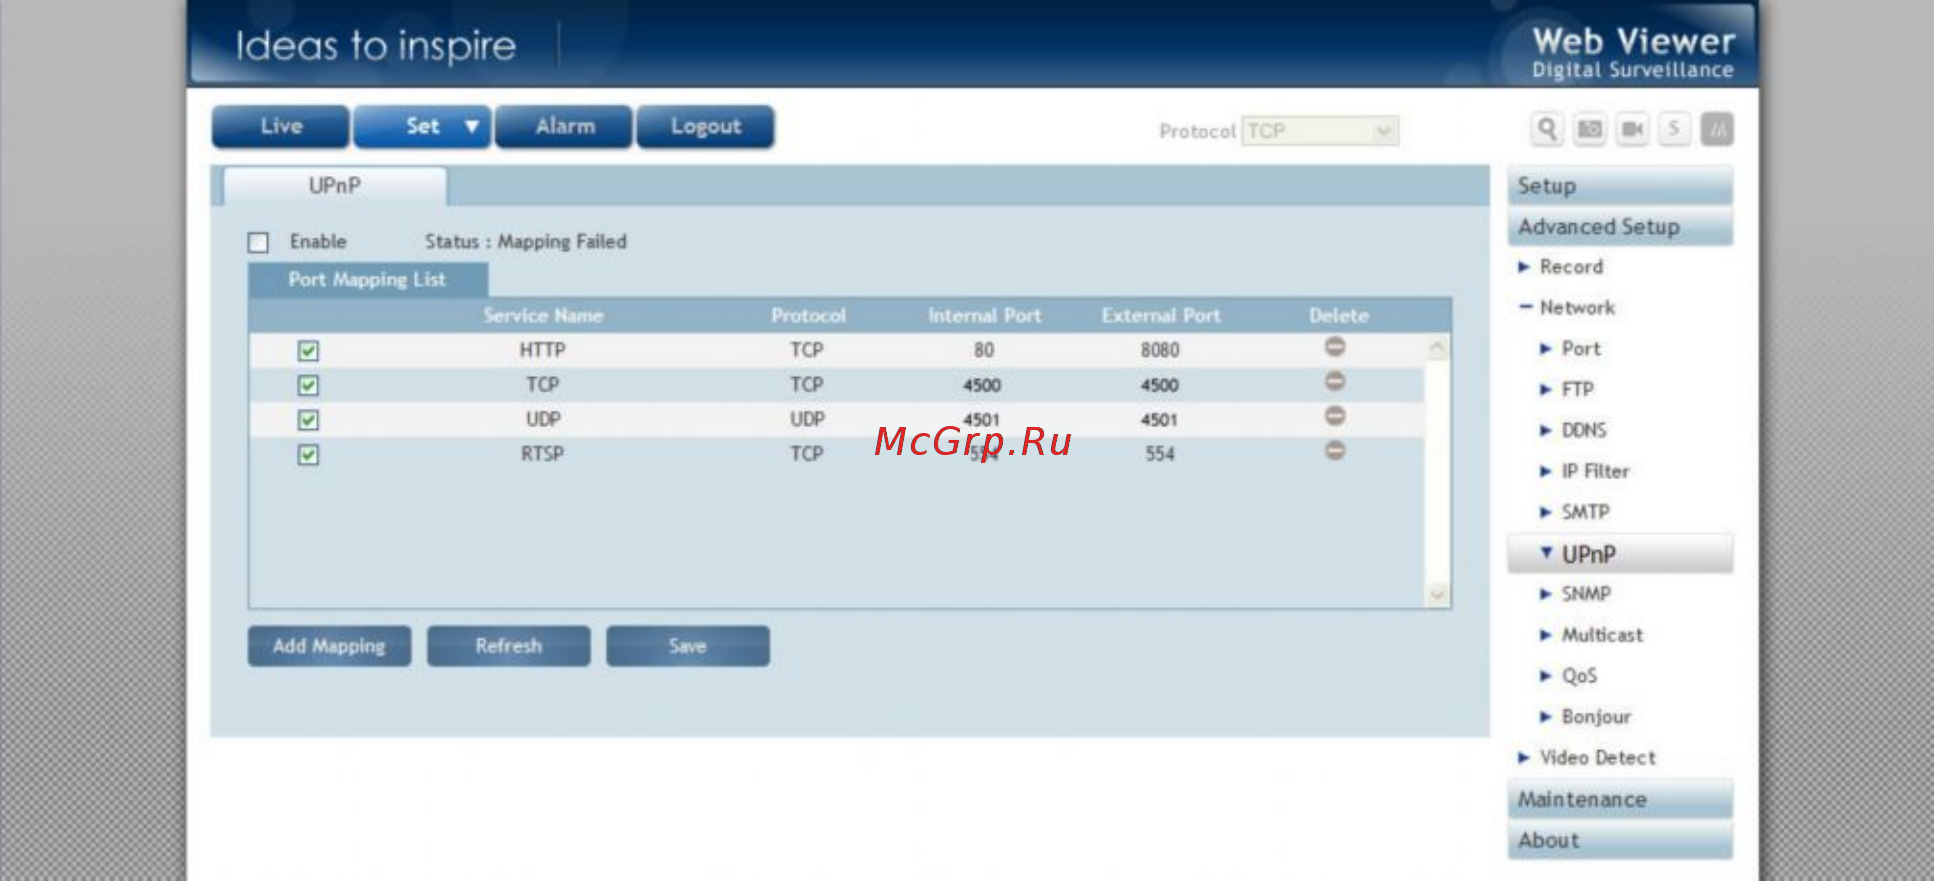This screenshot has height=881, width=1934.
Task: Open Port settings in sidebar
Action: pyautogui.click(x=1570, y=349)
